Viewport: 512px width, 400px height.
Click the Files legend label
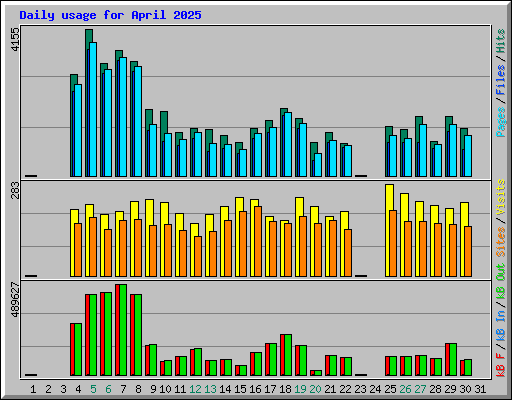[x=501, y=79]
